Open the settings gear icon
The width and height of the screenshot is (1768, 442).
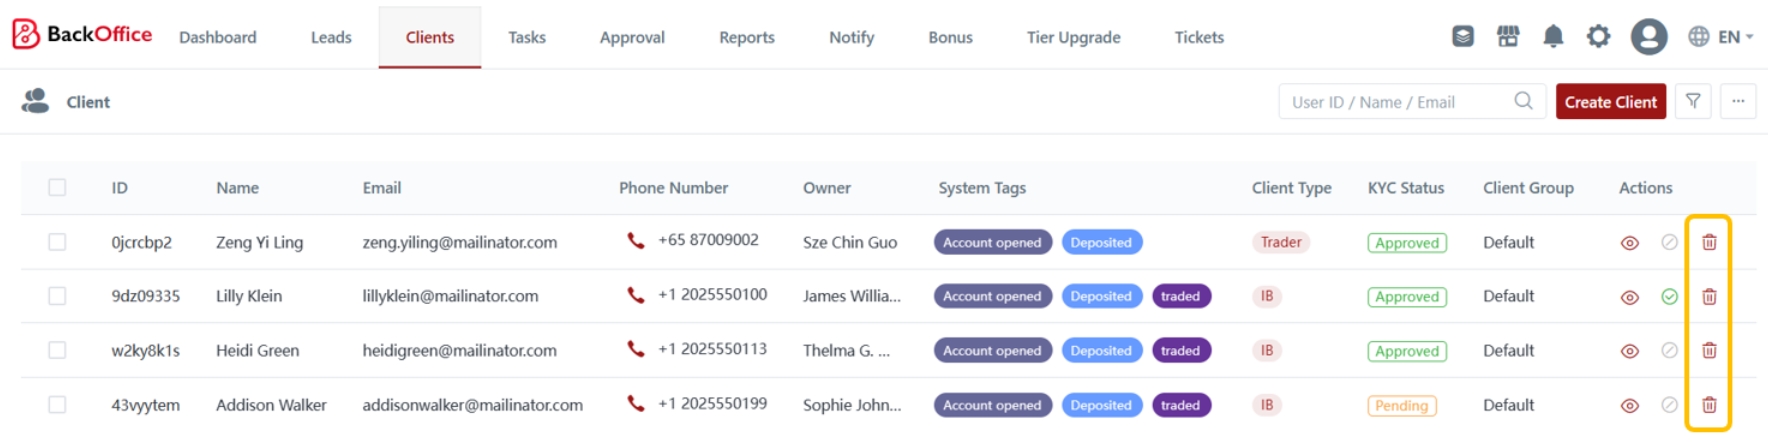(1598, 37)
